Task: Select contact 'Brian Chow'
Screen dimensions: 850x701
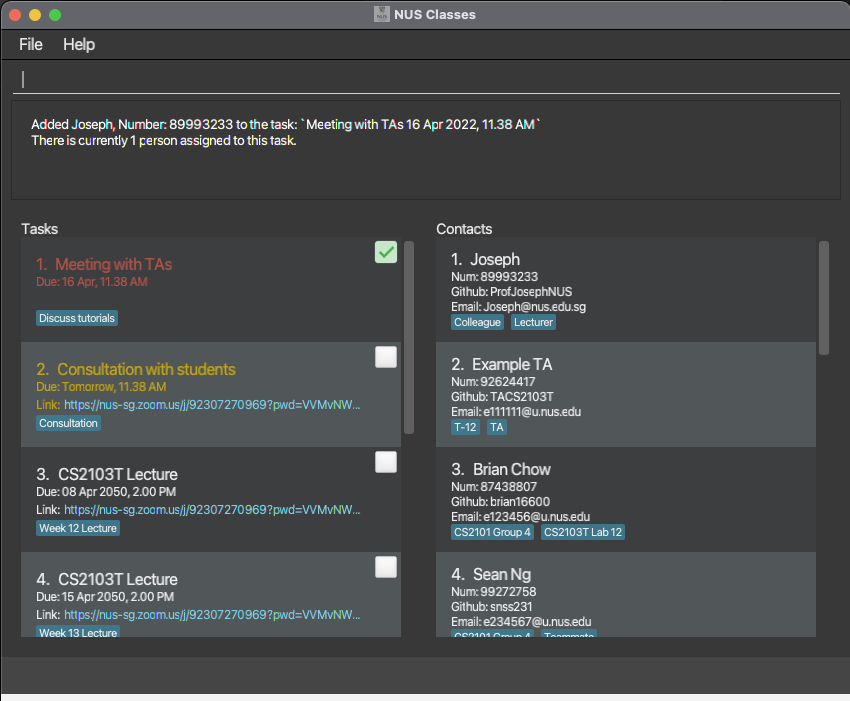Action: 626,500
